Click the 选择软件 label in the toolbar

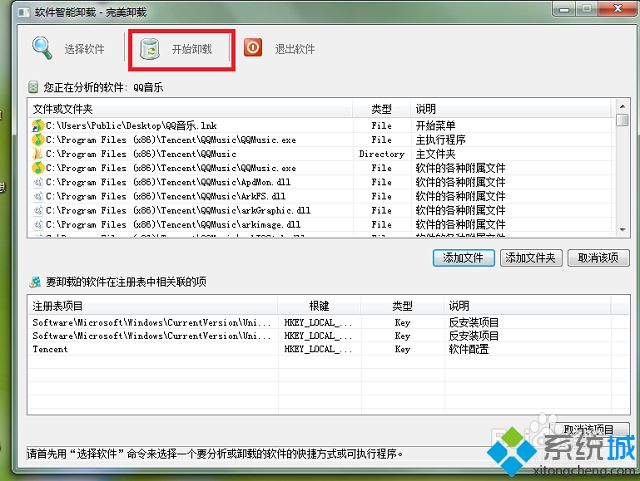click(x=84, y=49)
